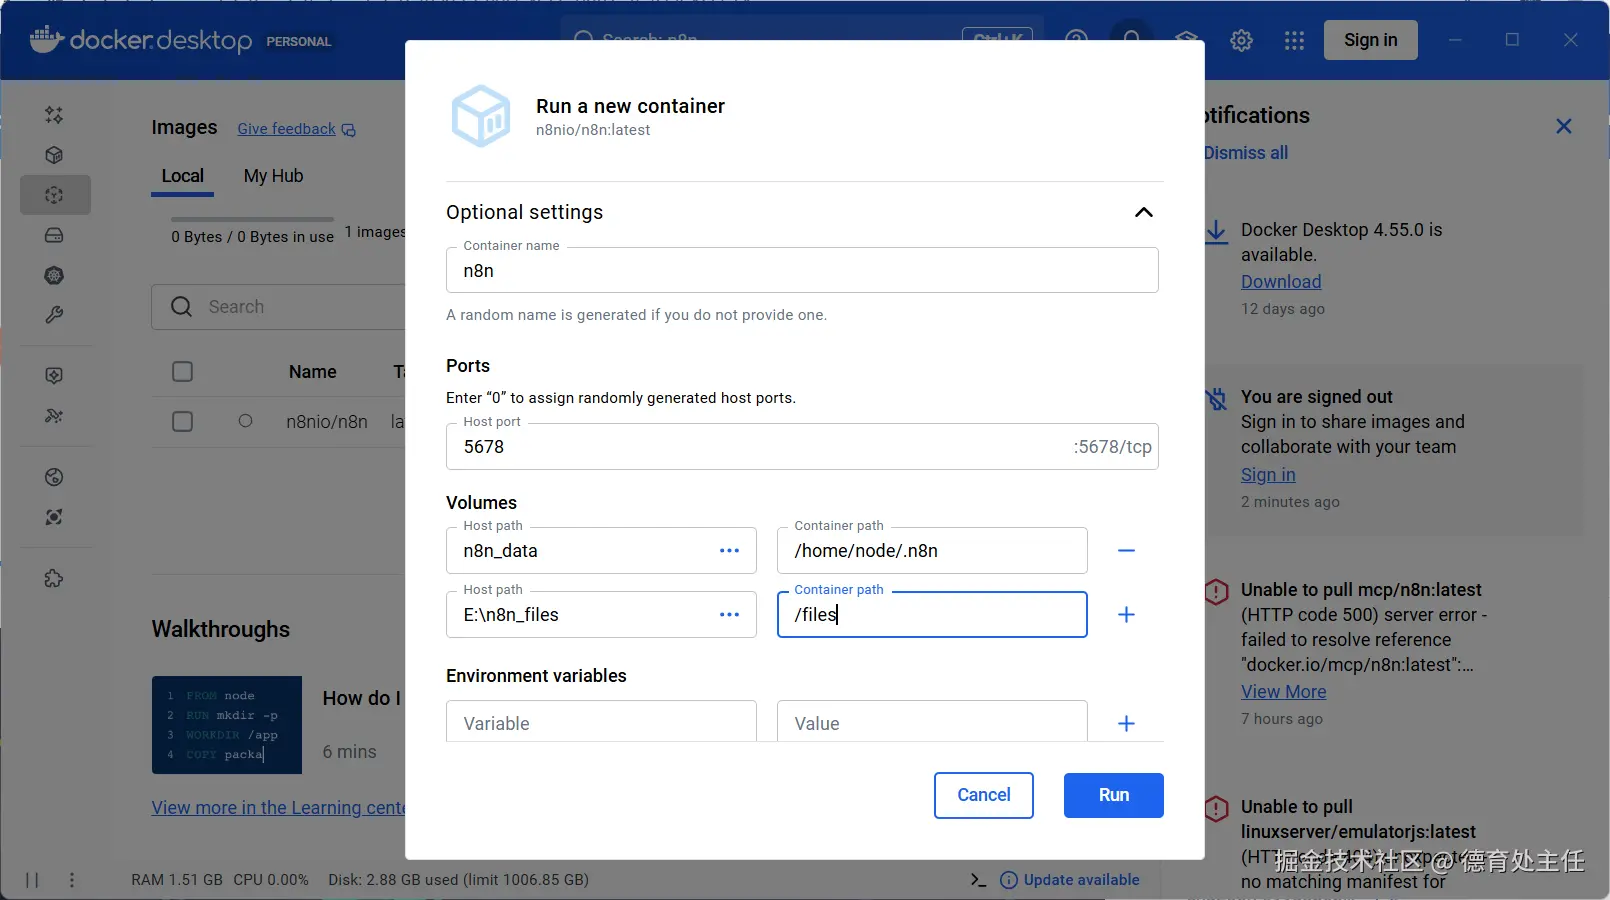The height and width of the screenshot is (900, 1610).
Task: Open the Containers view in sidebar
Action: coord(54,155)
